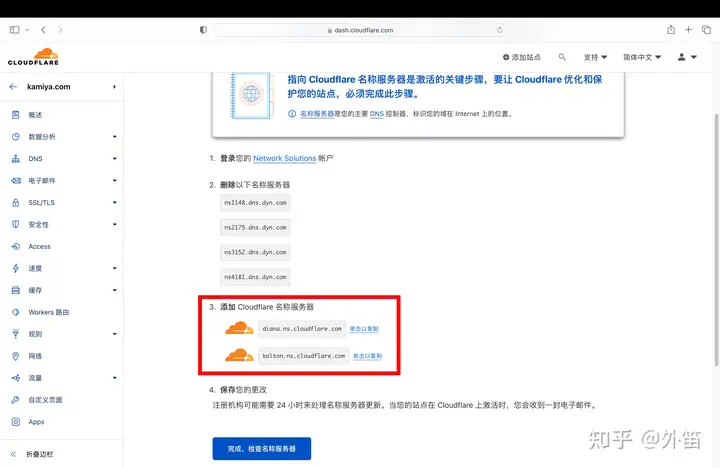The image size is (720, 468).
Task: Select the diana.ns.cloudflare.com nameserver box
Action: [302, 329]
